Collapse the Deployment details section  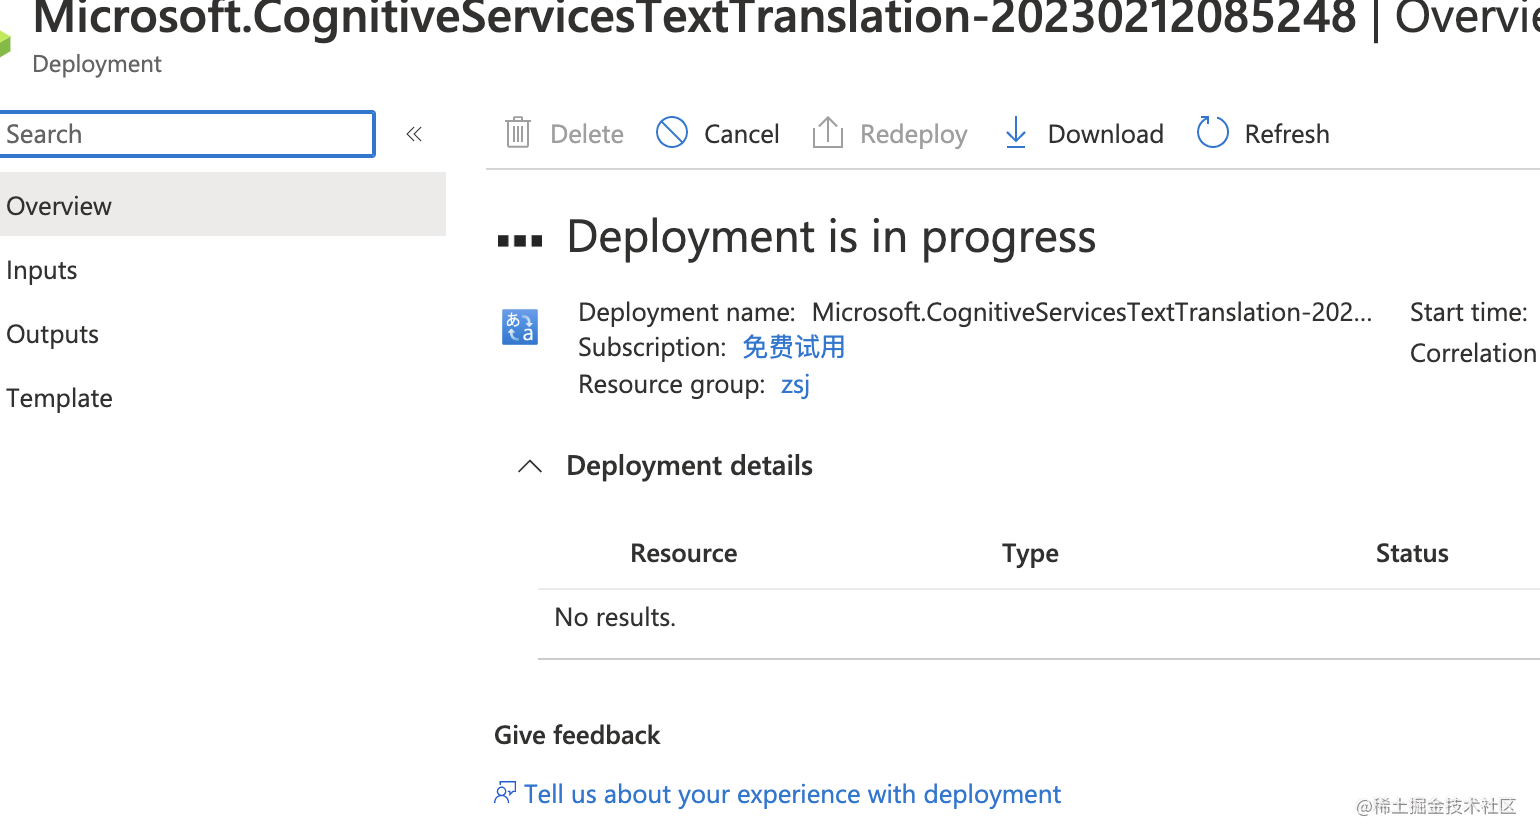529,465
